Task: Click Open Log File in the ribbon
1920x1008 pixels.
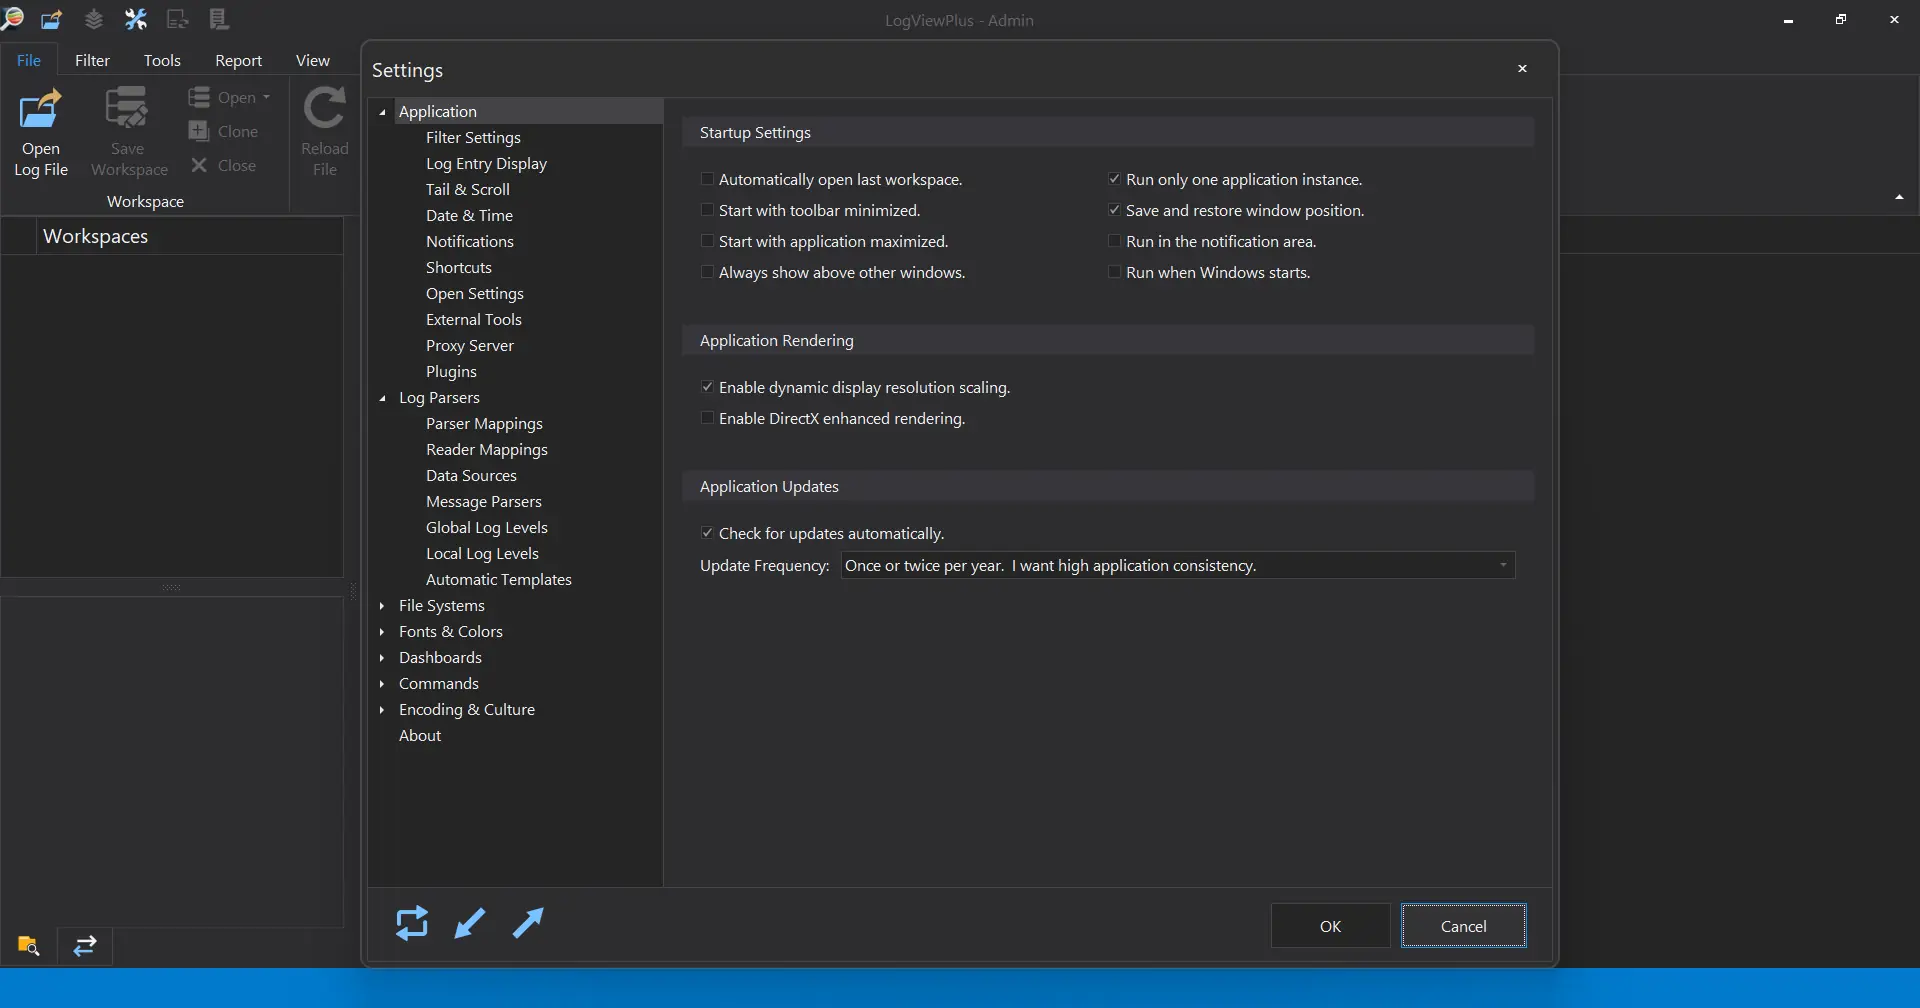Action: (41, 134)
